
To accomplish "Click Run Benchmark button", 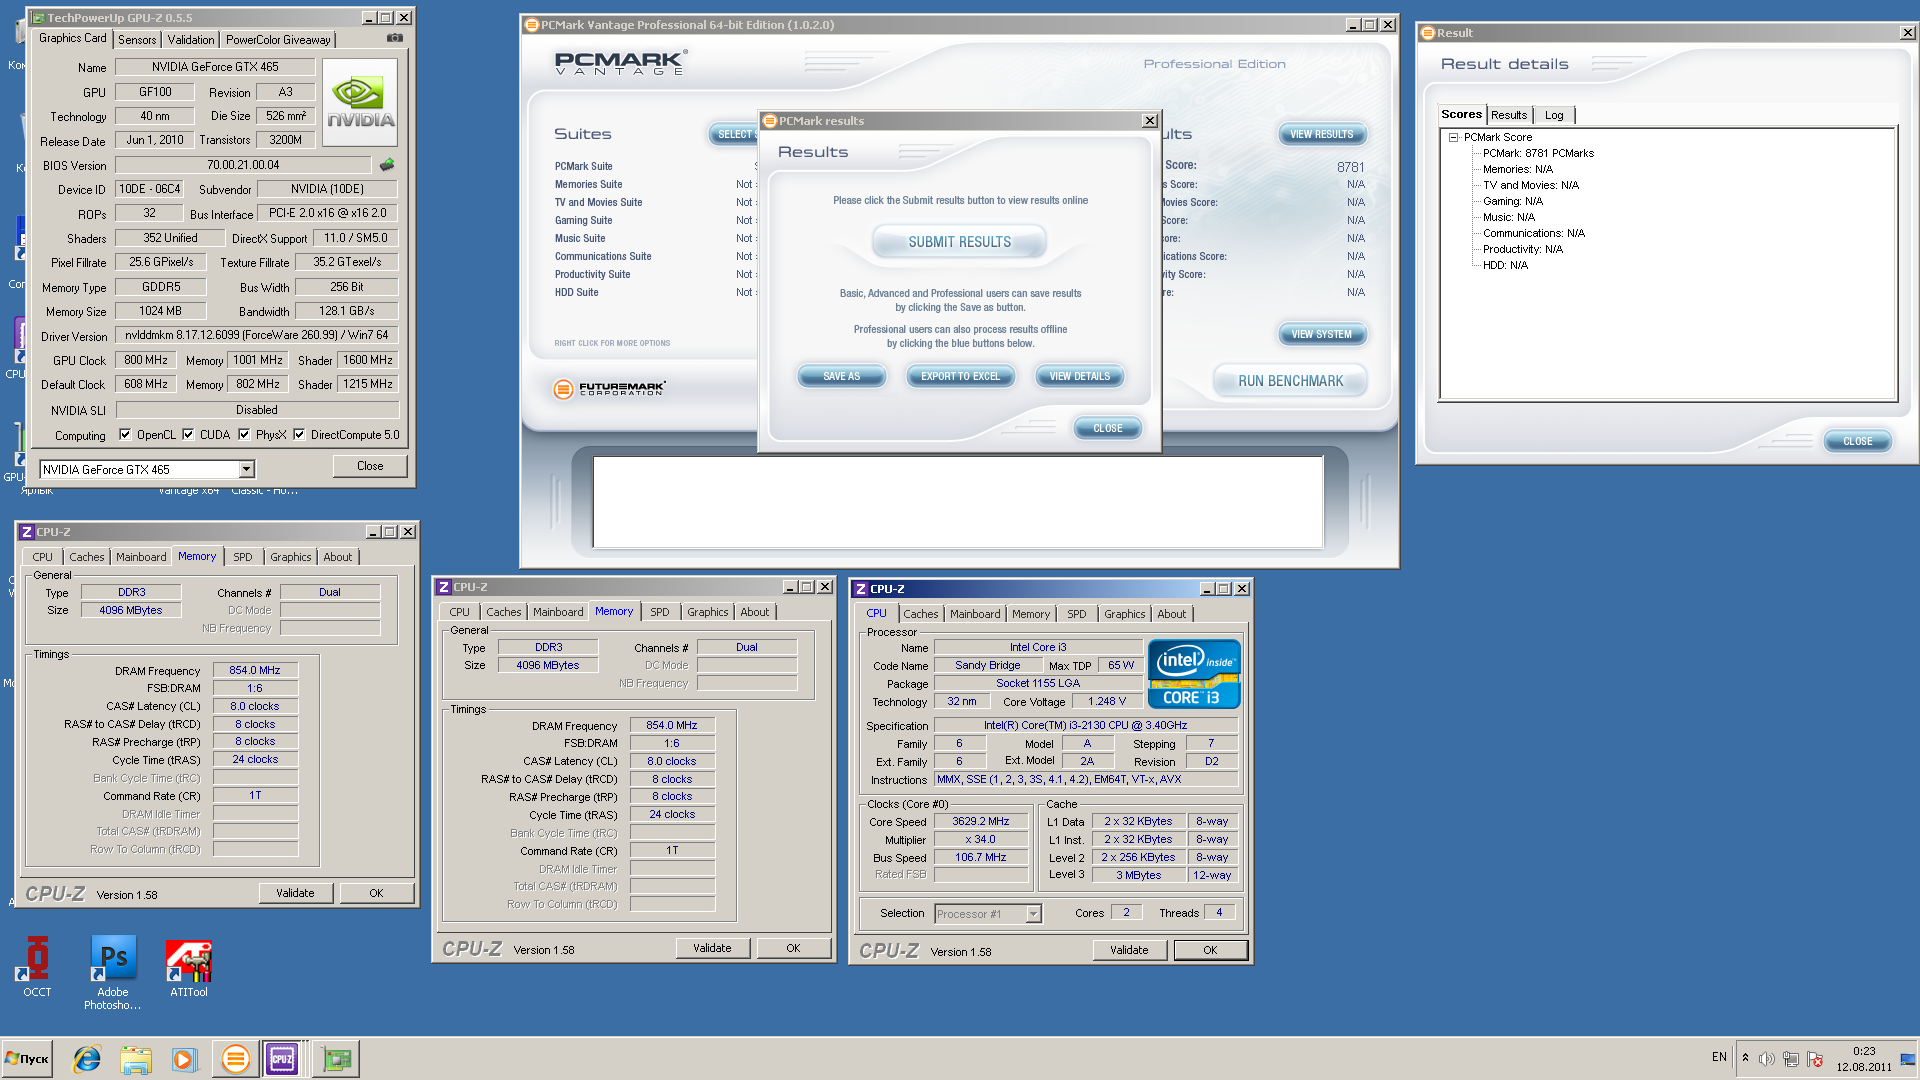I will pos(1290,381).
